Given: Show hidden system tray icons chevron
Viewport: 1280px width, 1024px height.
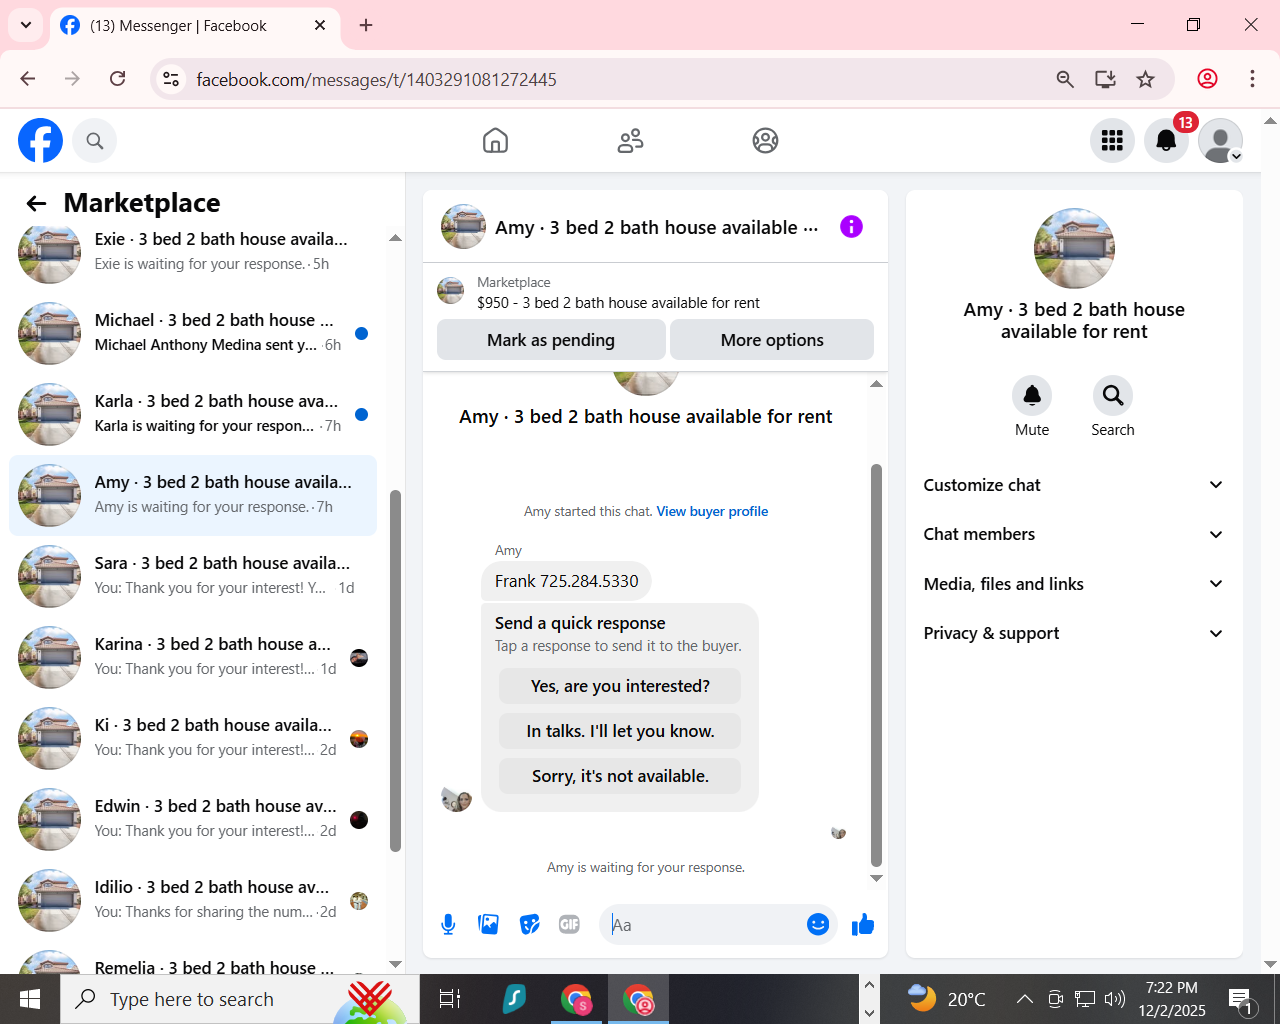Looking at the screenshot, I should [x=1024, y=999].
